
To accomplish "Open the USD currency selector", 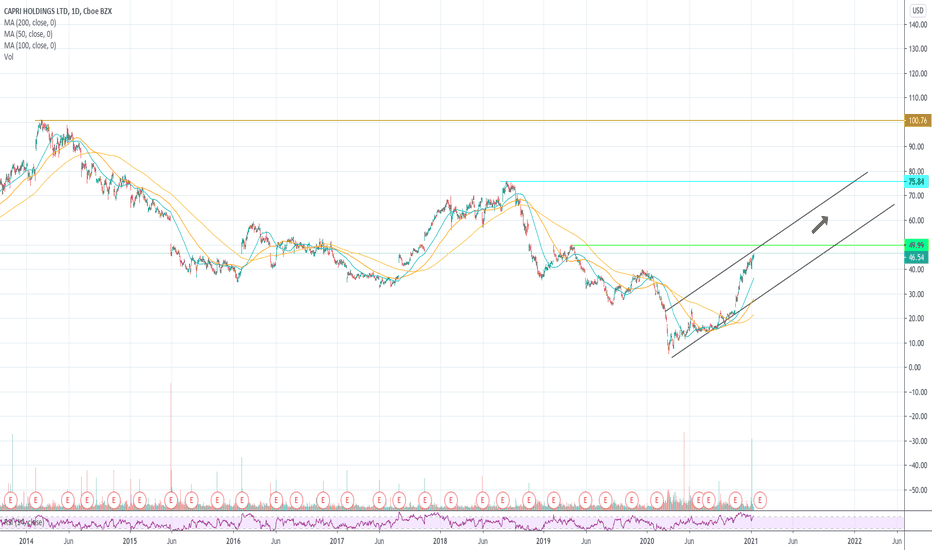I will [918, 11].
